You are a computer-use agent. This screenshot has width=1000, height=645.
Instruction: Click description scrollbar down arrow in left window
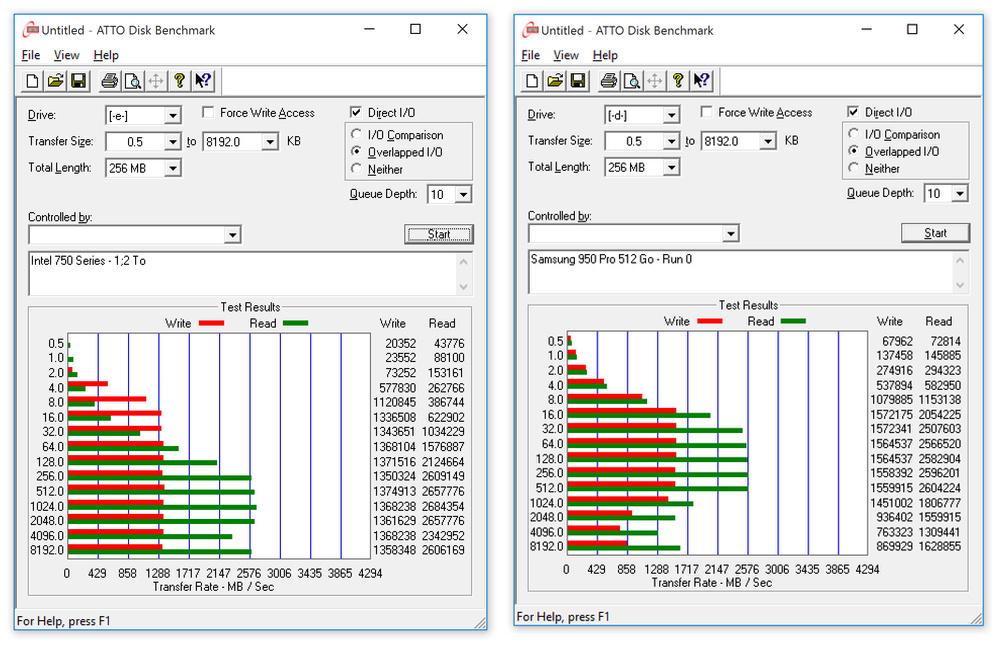pyautogui.click(x=464, y=287)
